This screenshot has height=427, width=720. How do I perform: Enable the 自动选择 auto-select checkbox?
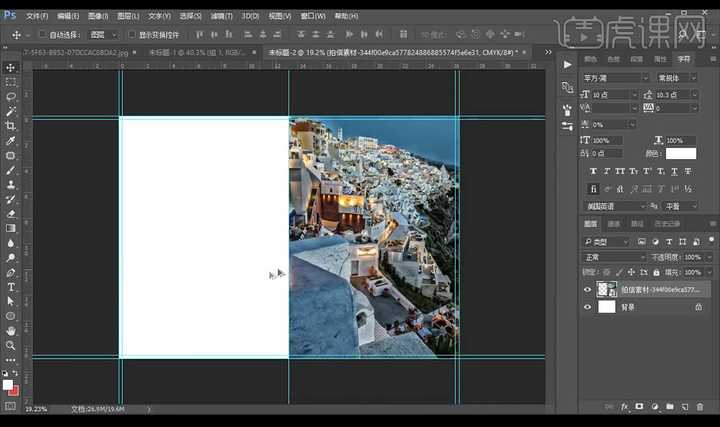[43, 34]
